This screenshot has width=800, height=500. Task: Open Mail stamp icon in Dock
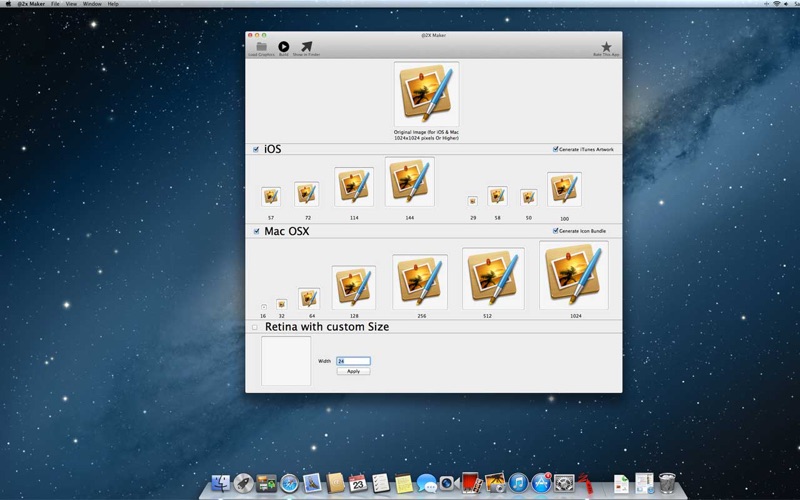312,483
